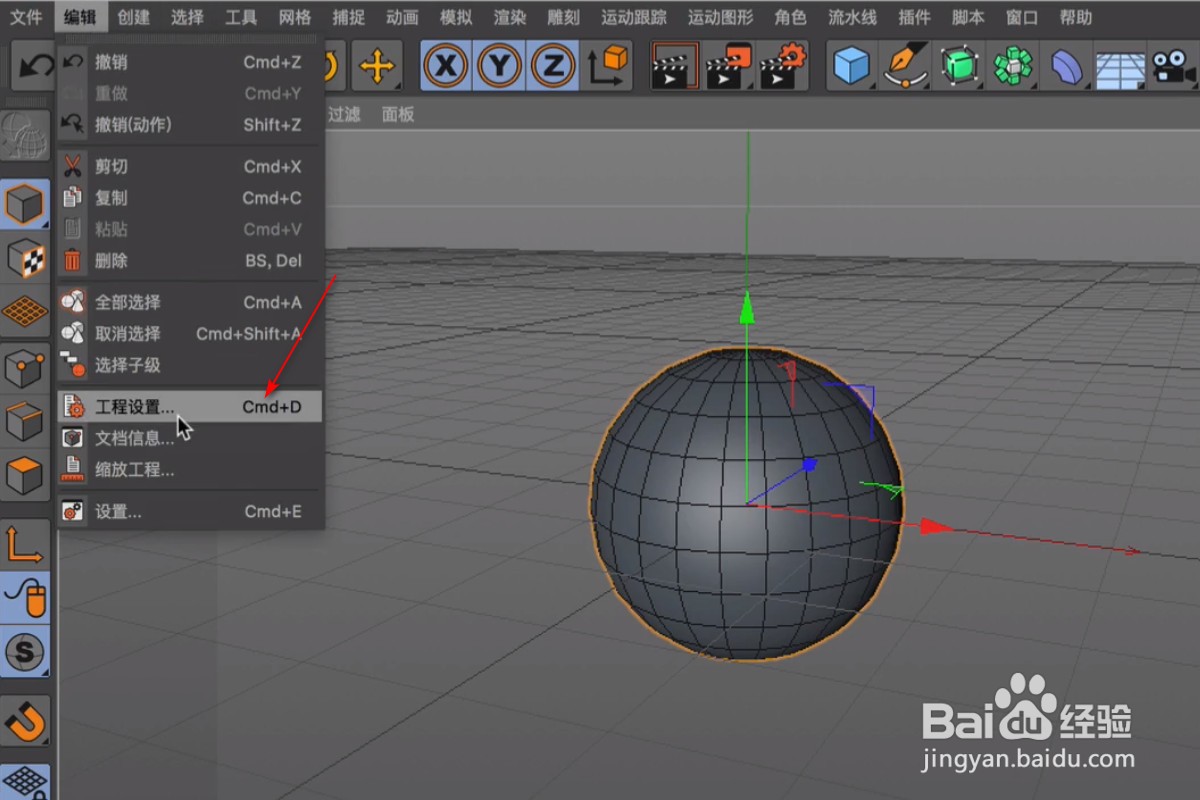Viewport: 1200px width, 800px height.
Task: Add Floor environment object icon
Action: click(1119, 67)
